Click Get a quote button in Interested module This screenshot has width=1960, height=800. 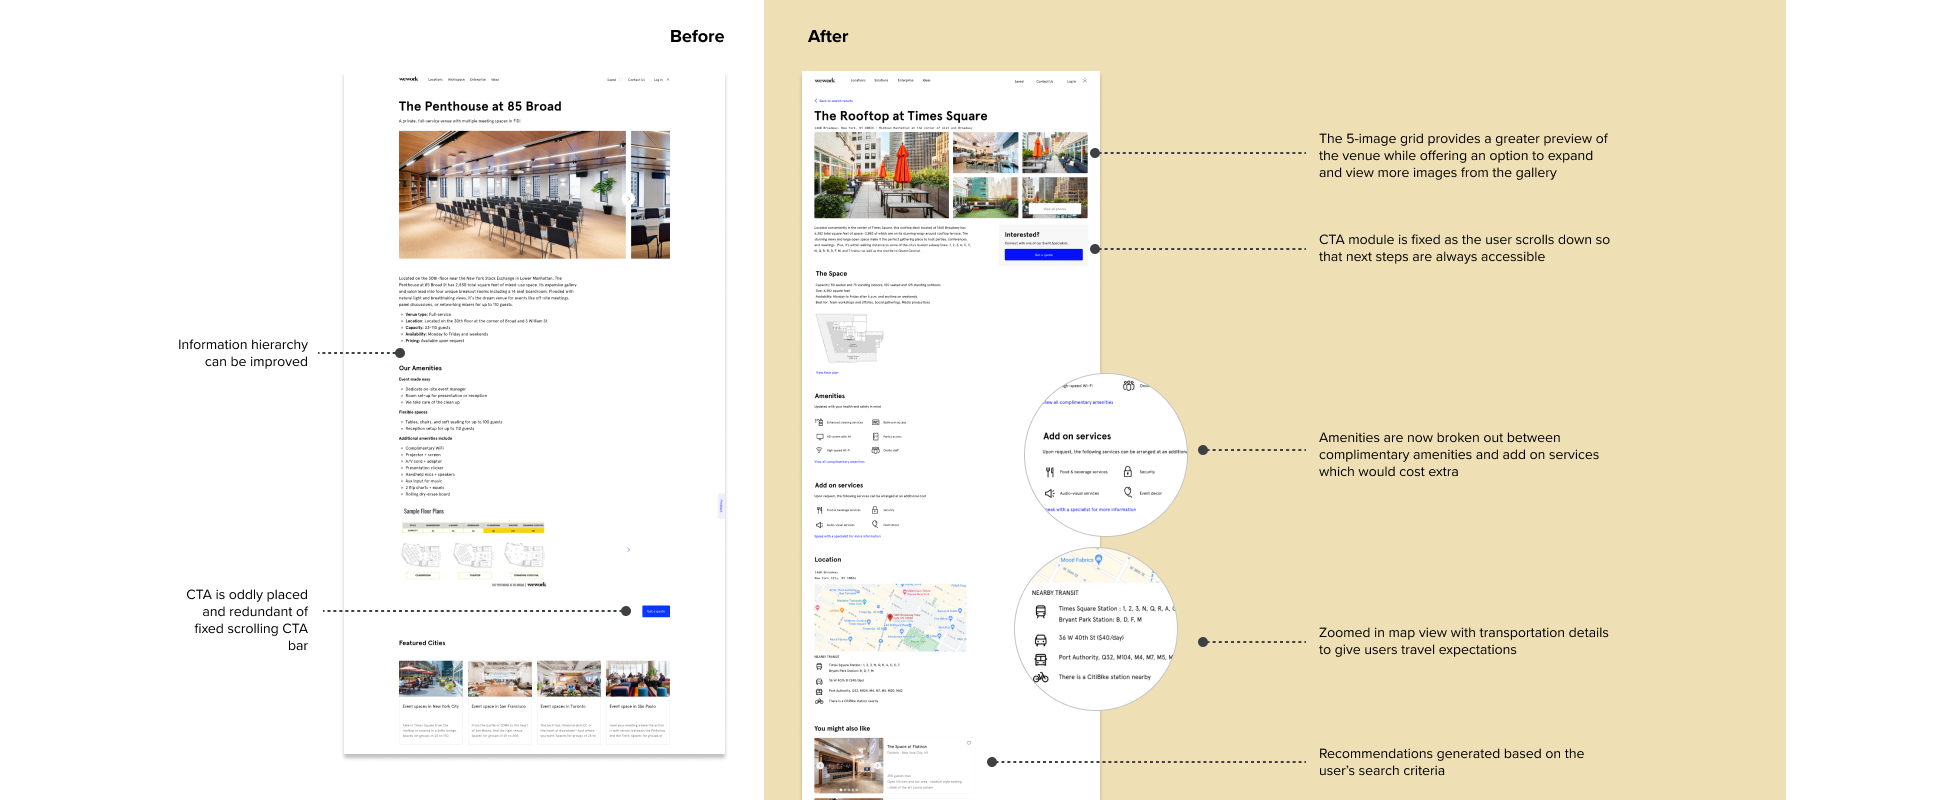pos(1043,255)
